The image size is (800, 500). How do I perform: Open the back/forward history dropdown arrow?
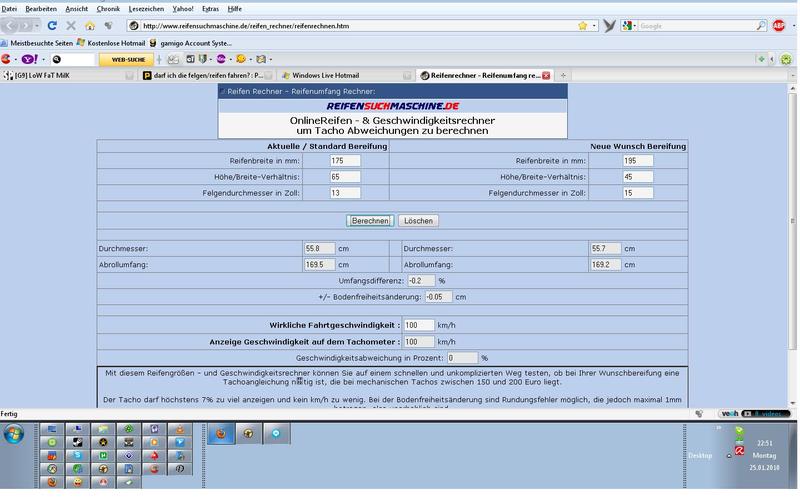tap(37, 26)
